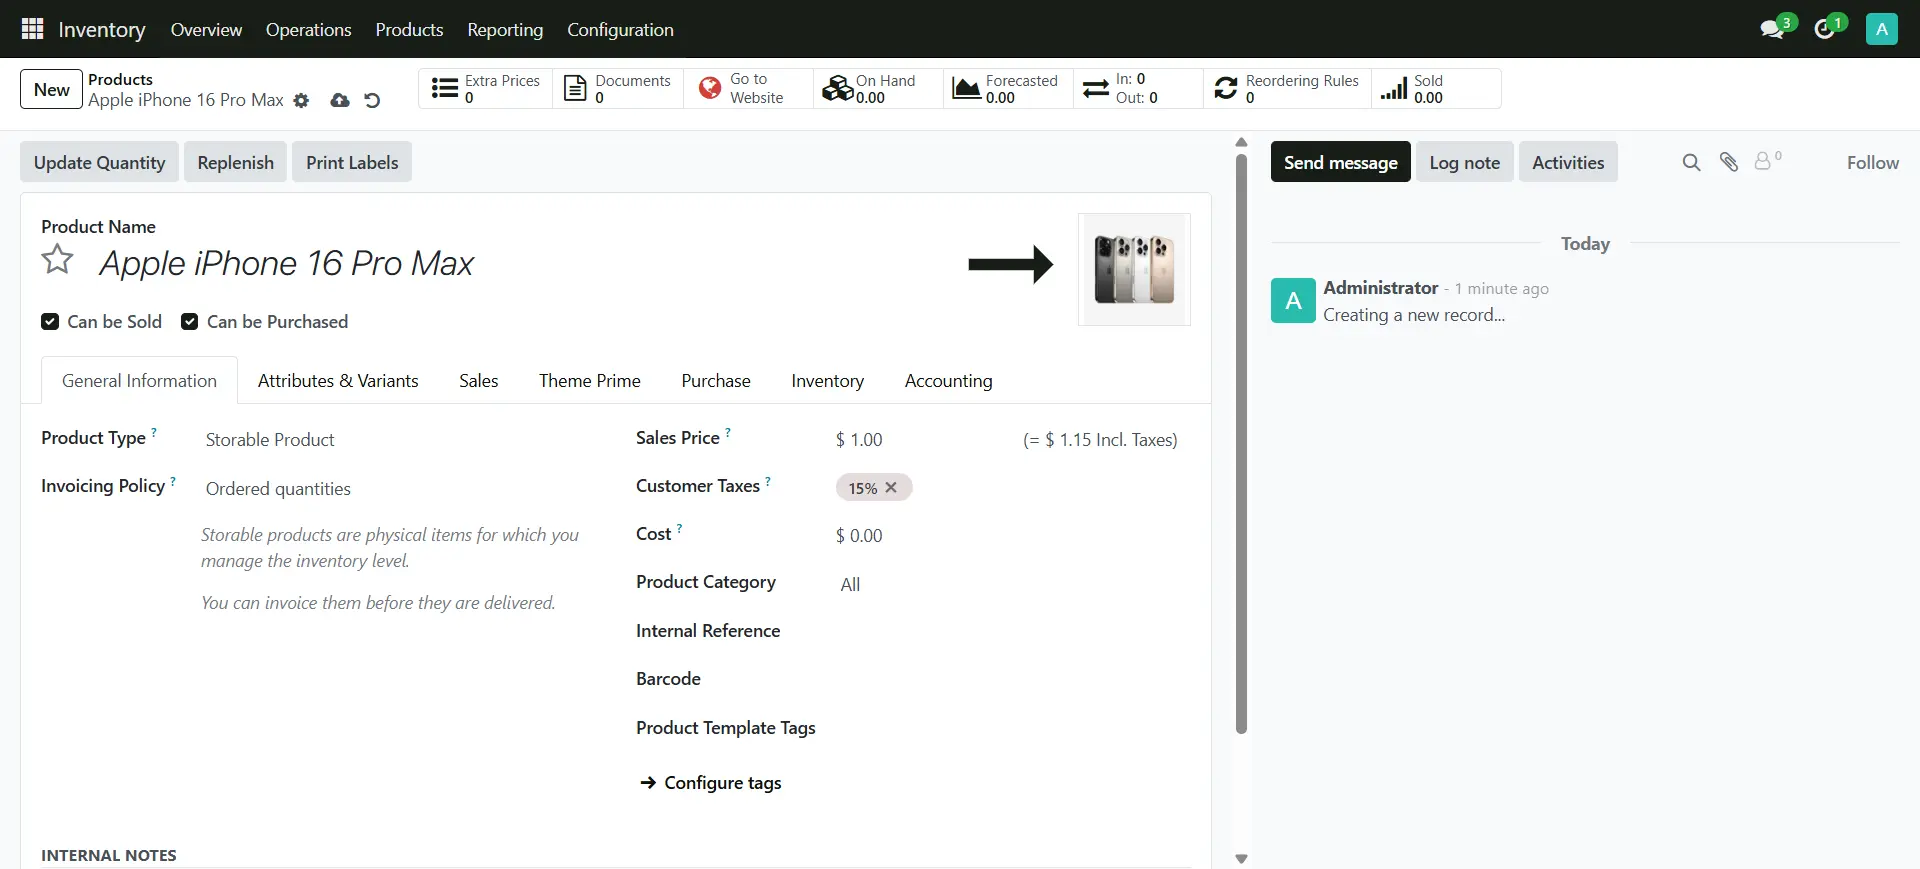Switch to the Attributes & Variants tab

(x=338, y=381)
